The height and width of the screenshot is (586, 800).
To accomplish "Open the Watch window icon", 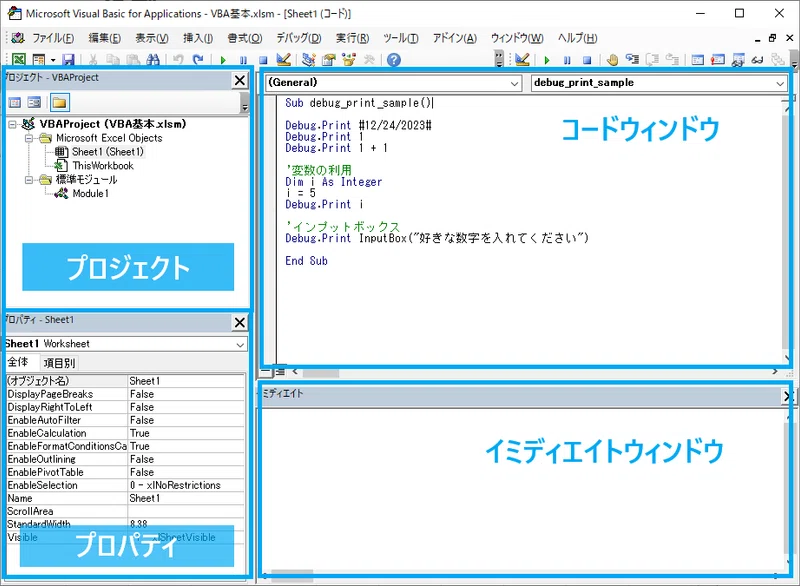I will point(738,60).
